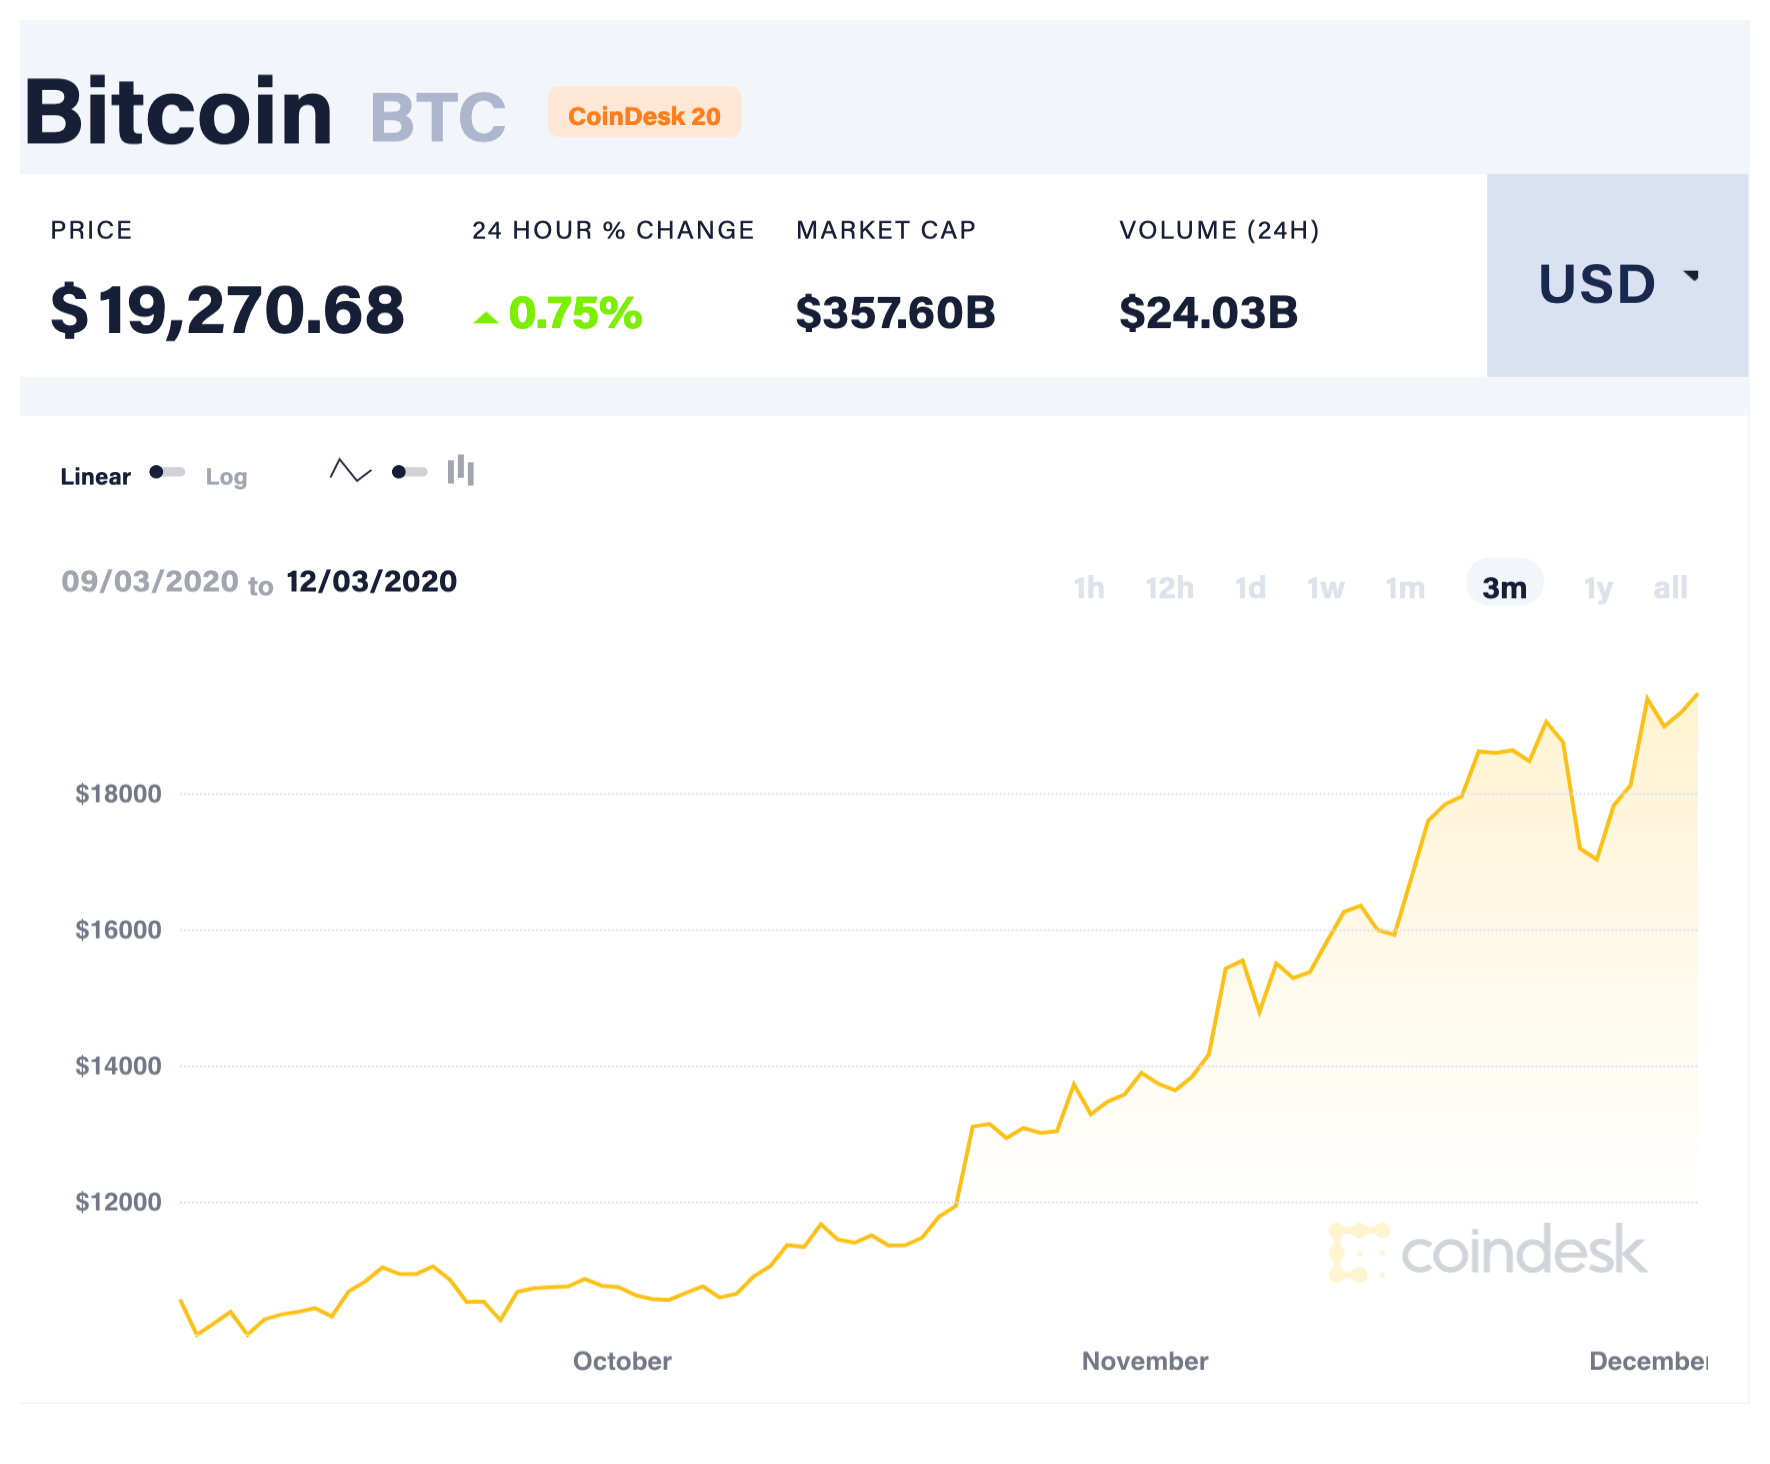Click the 09/03/2020 start date
Viewport: 1770px width, 1464px height.
point(150,581)
